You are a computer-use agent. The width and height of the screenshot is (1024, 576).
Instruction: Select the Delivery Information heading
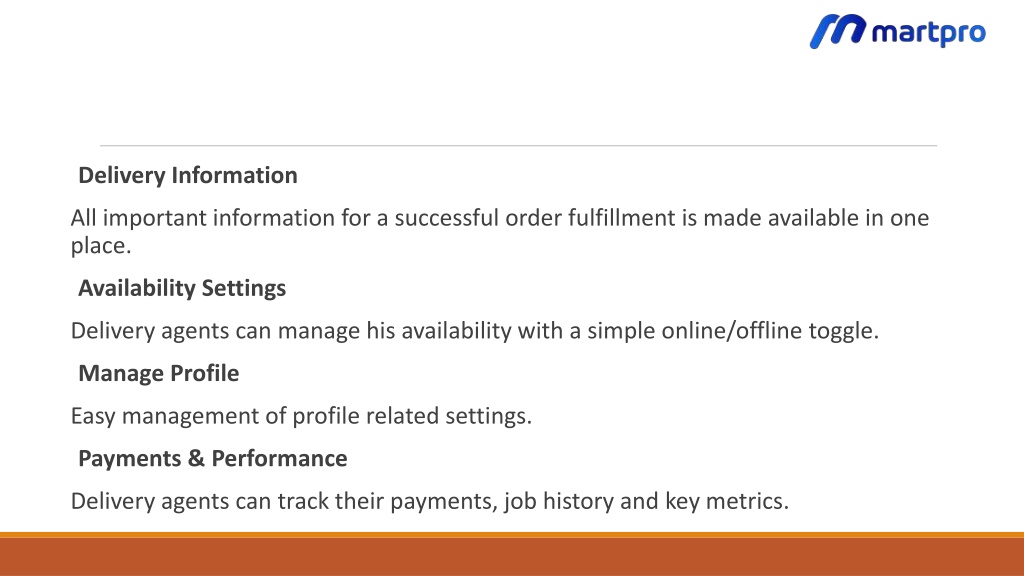188,175
